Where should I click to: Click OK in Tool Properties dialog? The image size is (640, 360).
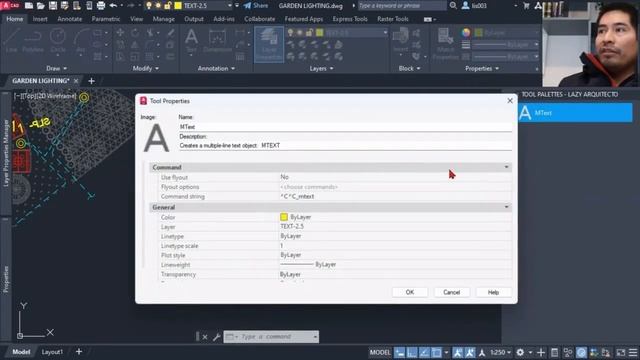(410, 292)
